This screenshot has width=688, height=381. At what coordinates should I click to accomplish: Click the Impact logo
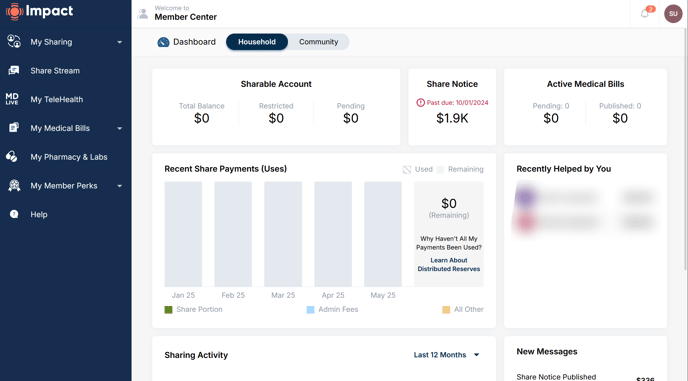[x=39, y=11]
